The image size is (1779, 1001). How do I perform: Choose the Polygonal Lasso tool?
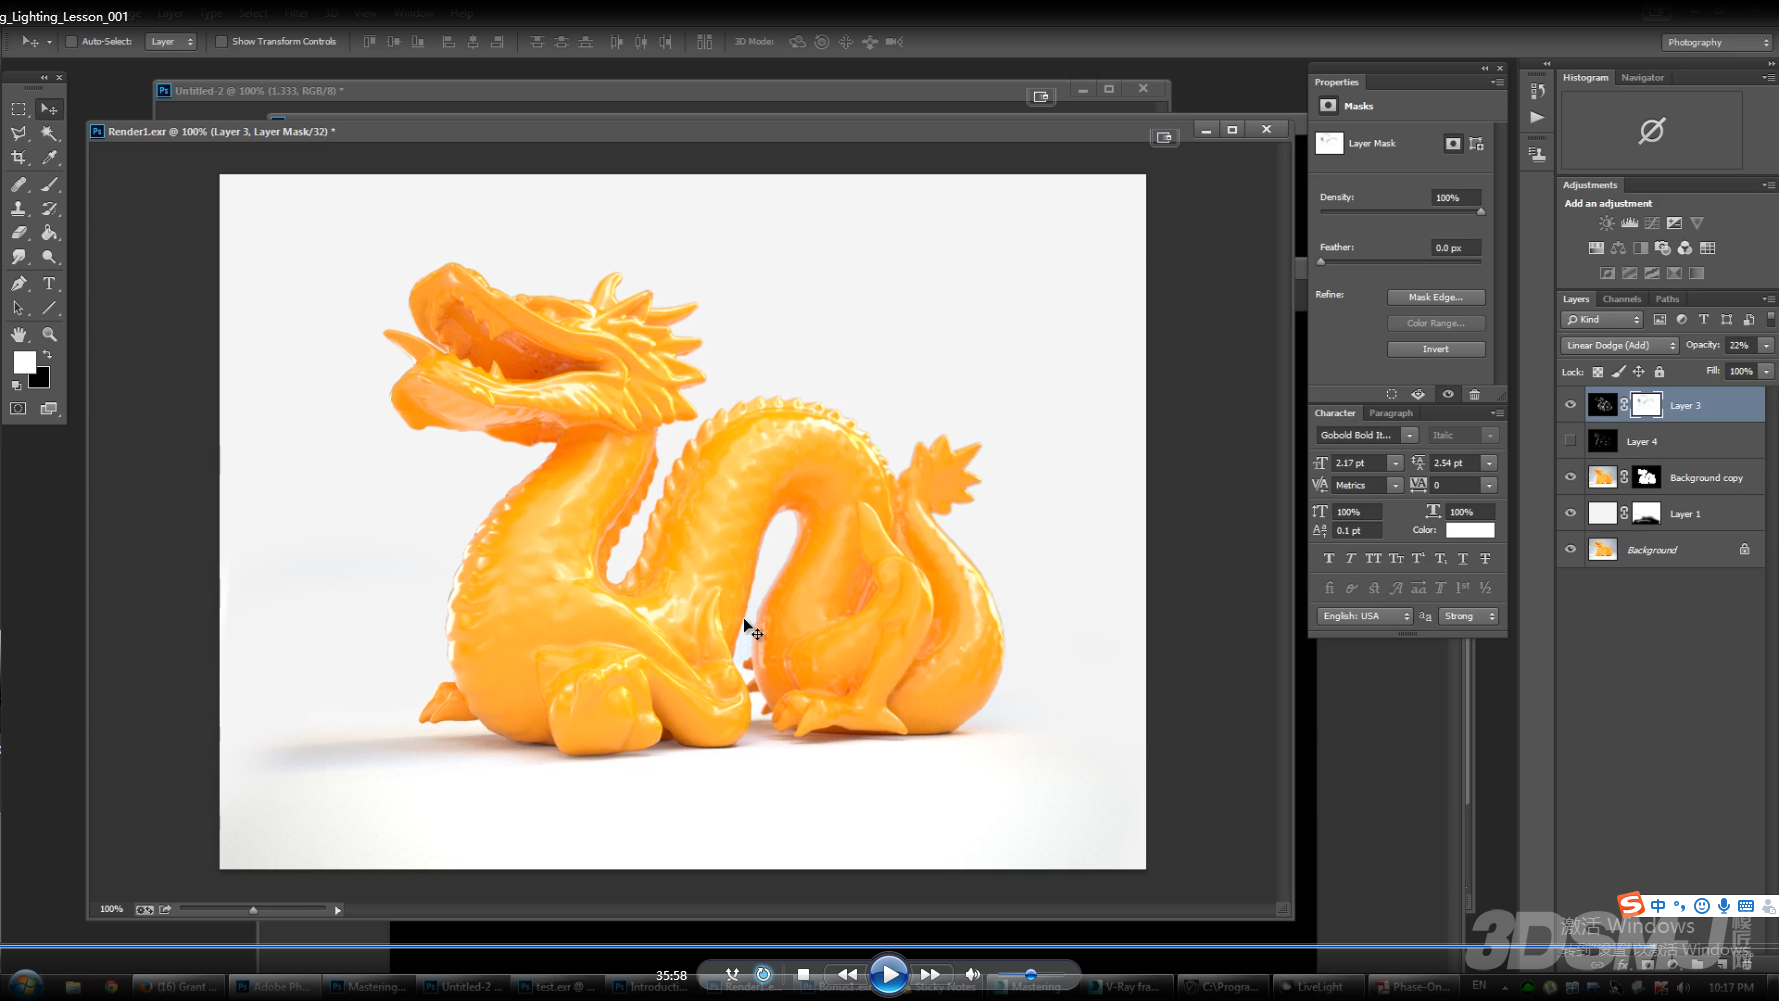click(18, 133)
